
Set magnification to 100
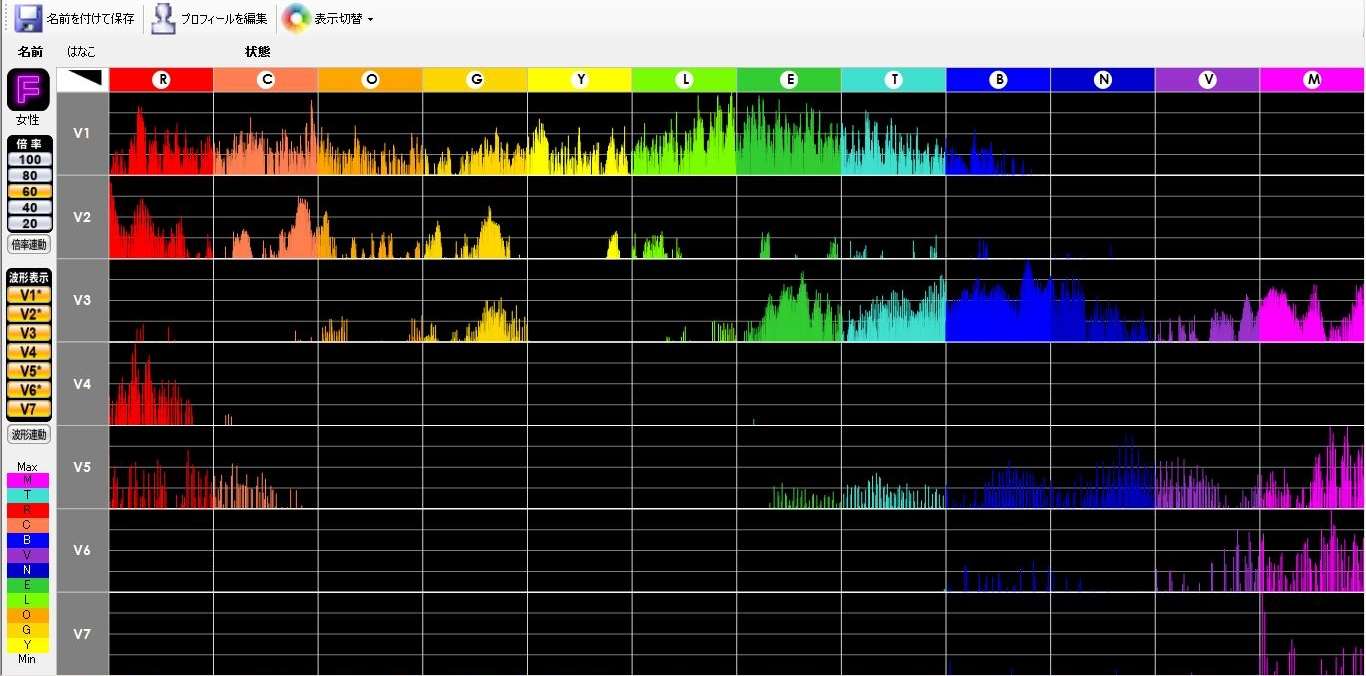[x=29, y=160]
